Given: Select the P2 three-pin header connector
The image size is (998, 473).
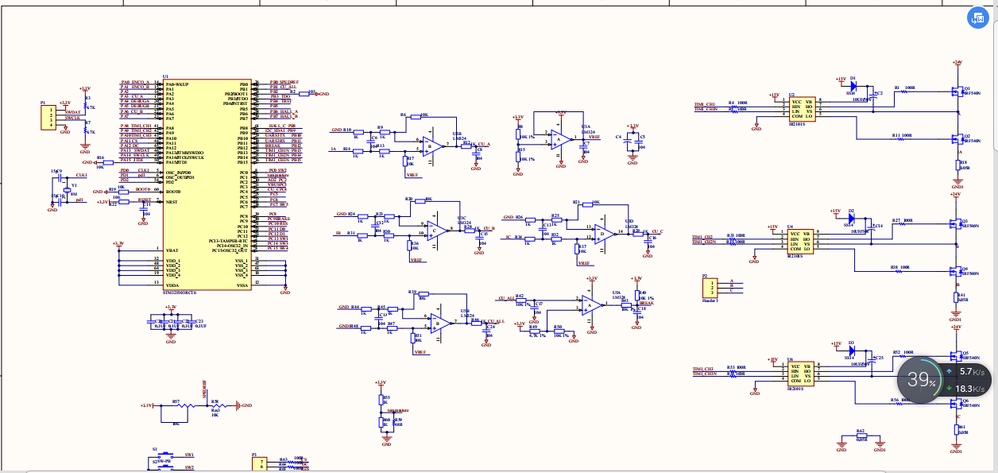Looking at the screenshot, I should tap(710, 287).
